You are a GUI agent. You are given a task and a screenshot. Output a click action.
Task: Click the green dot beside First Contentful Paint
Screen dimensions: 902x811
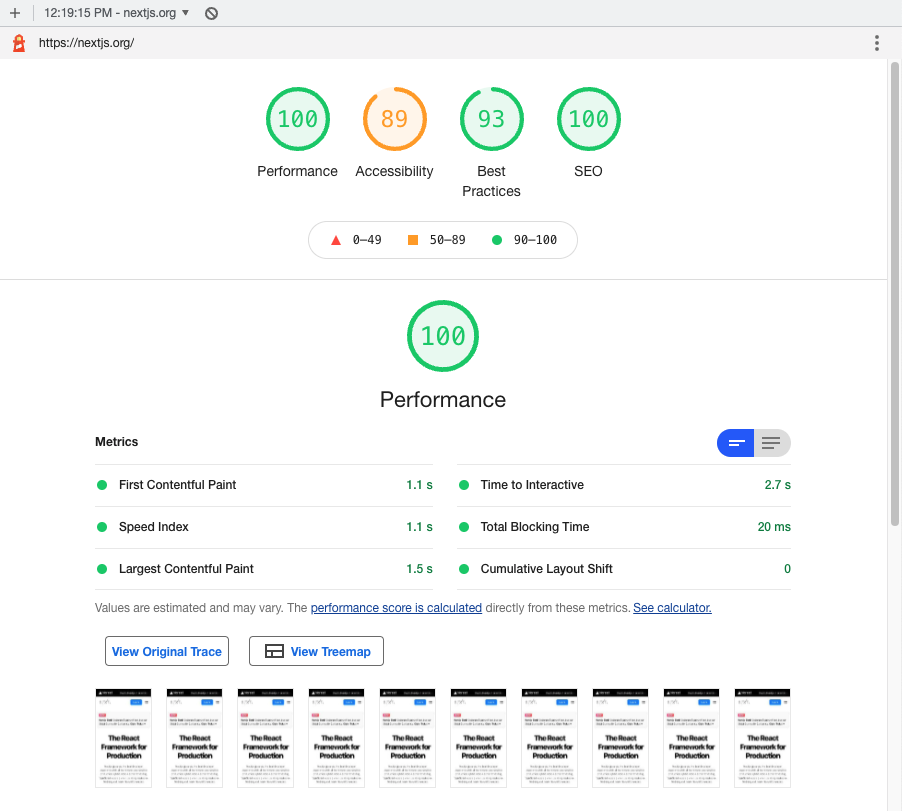coord(102,485)
